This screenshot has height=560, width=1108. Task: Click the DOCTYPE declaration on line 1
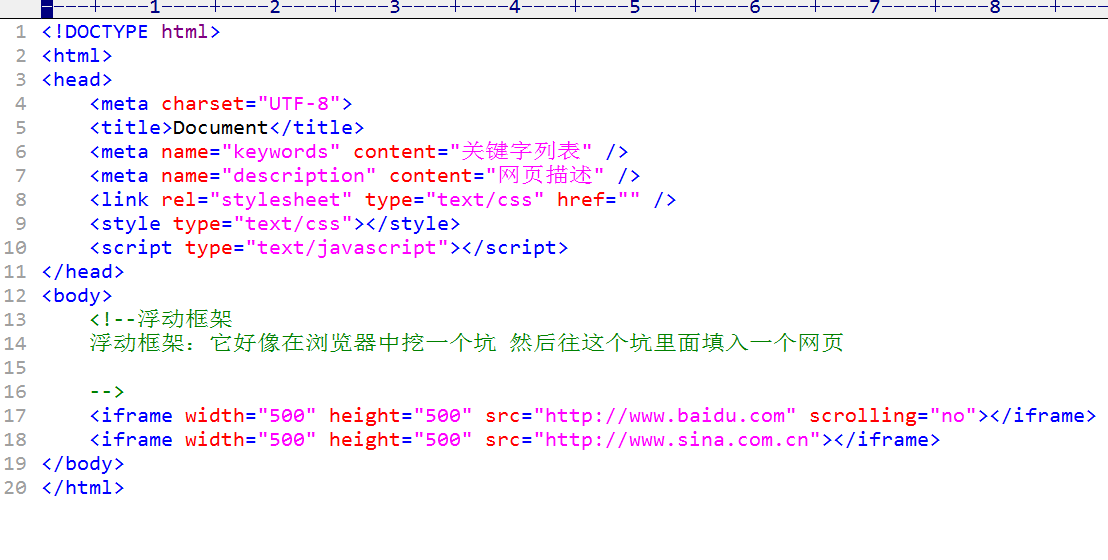coord(131,32)
